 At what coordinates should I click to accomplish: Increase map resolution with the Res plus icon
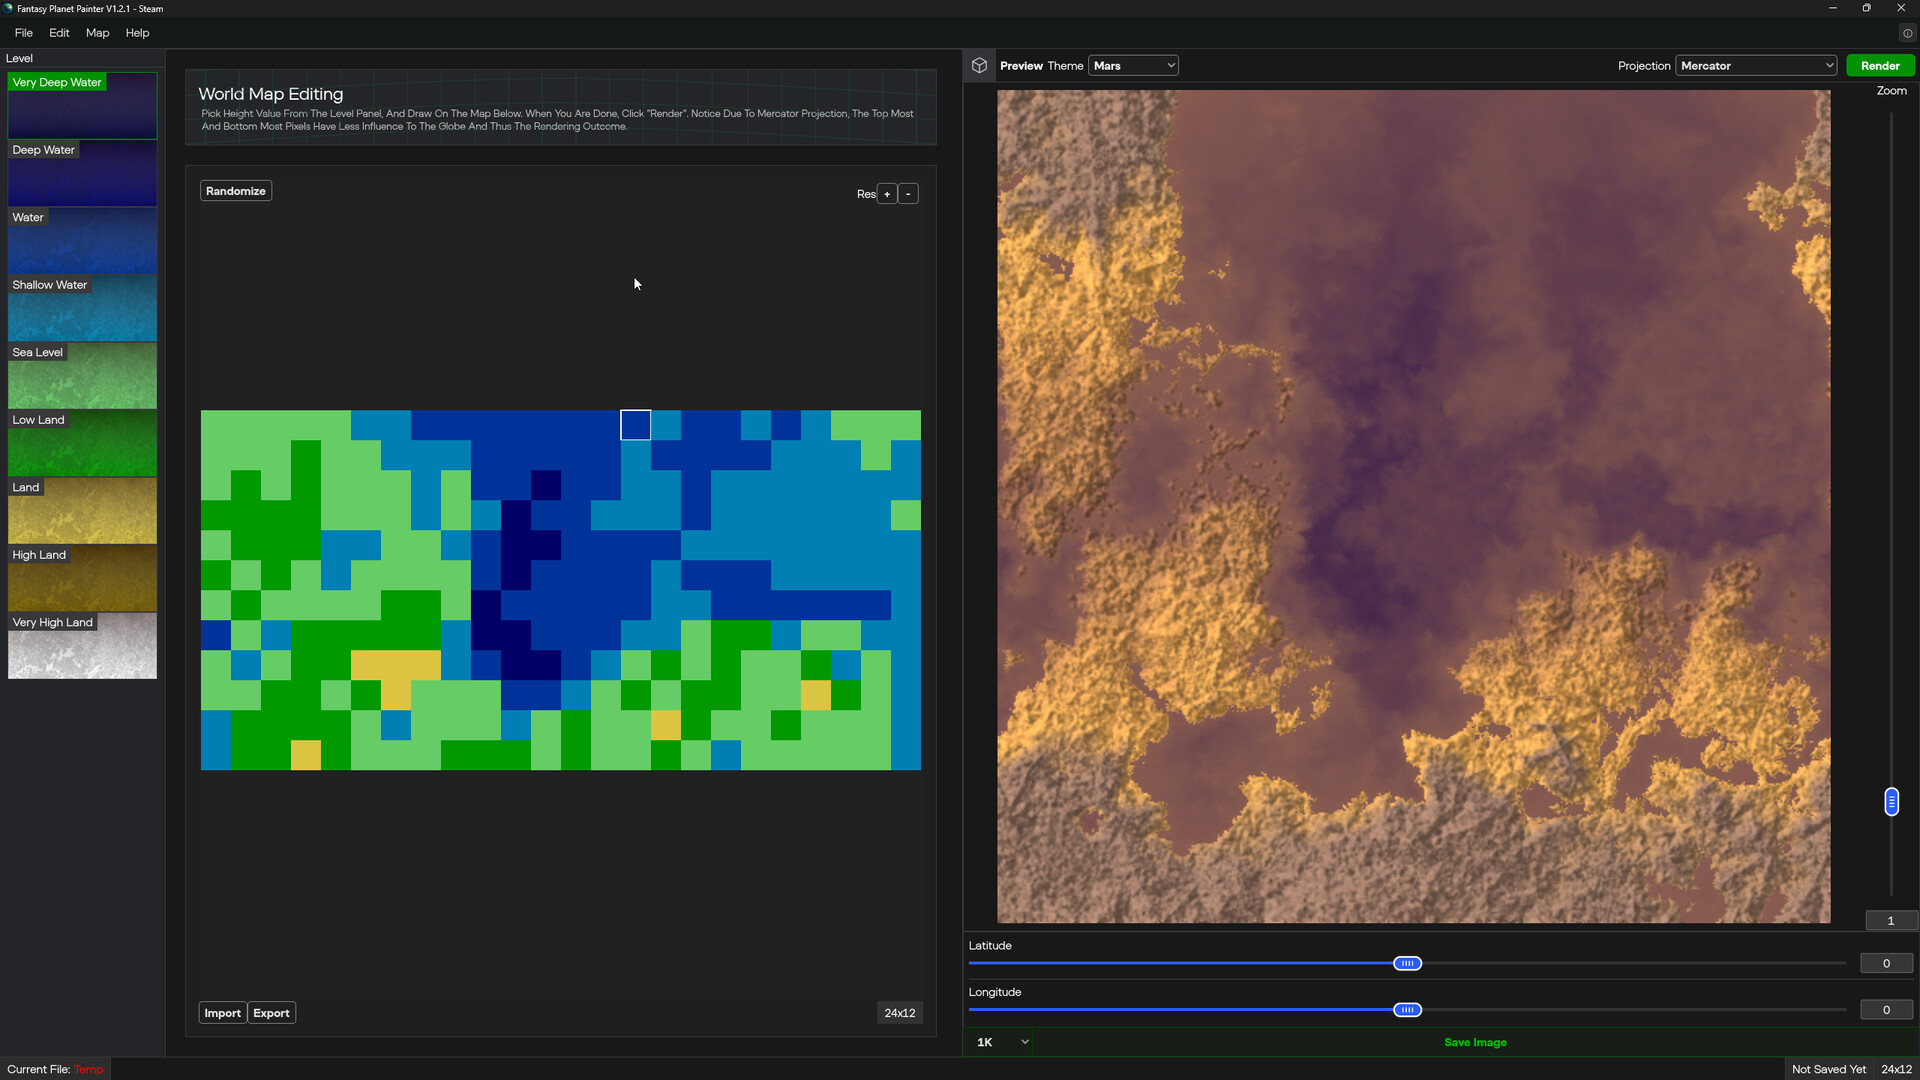pyautogui.click(x=887, y=193)
